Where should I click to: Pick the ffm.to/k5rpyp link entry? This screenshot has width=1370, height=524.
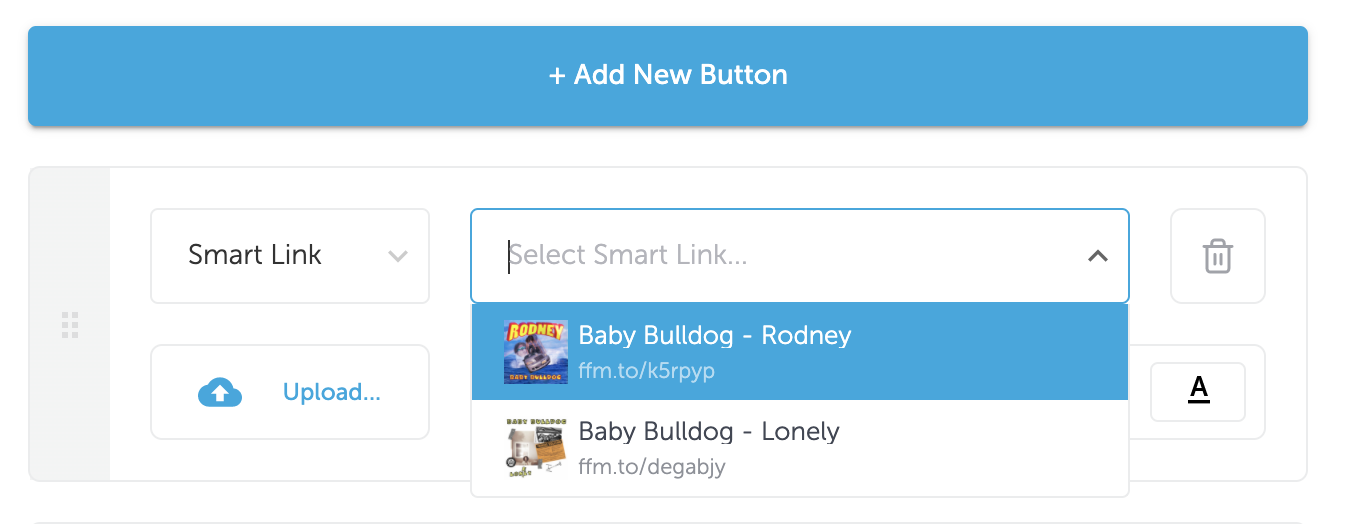click(x=647, y=371)
